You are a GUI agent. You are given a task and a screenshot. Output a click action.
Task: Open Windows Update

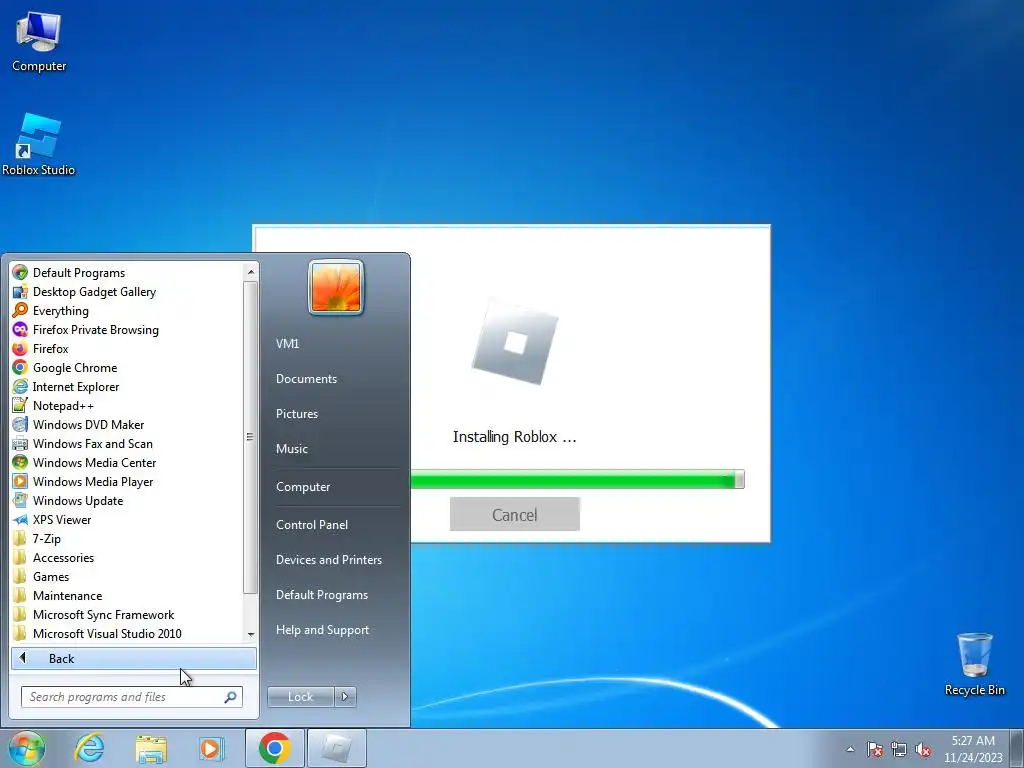(127, 500)
